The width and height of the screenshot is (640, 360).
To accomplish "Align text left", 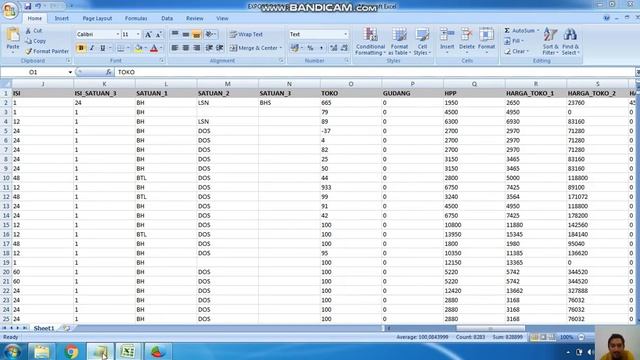I will [175, 48].
